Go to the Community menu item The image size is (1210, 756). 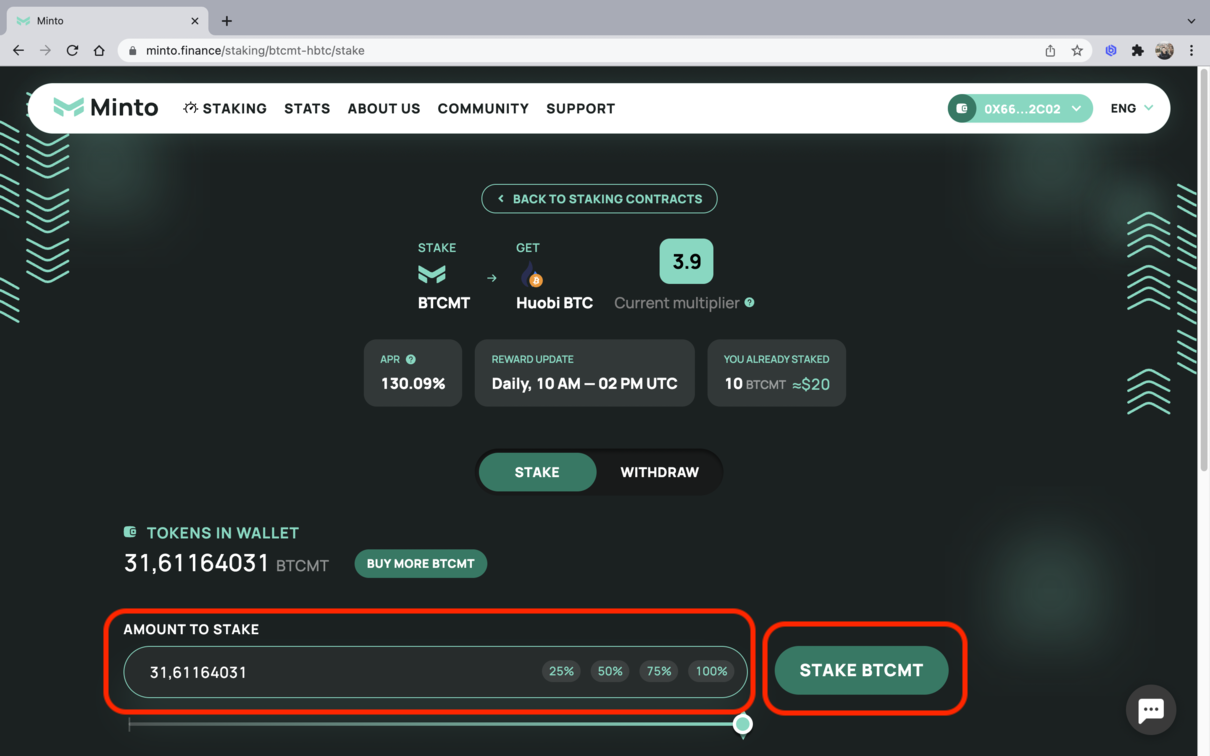pyautogui.click(x=483, y=108)
